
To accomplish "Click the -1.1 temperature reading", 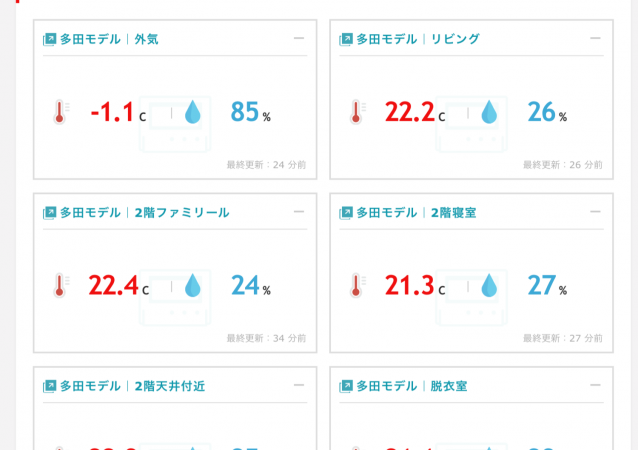I will point(112,112).
